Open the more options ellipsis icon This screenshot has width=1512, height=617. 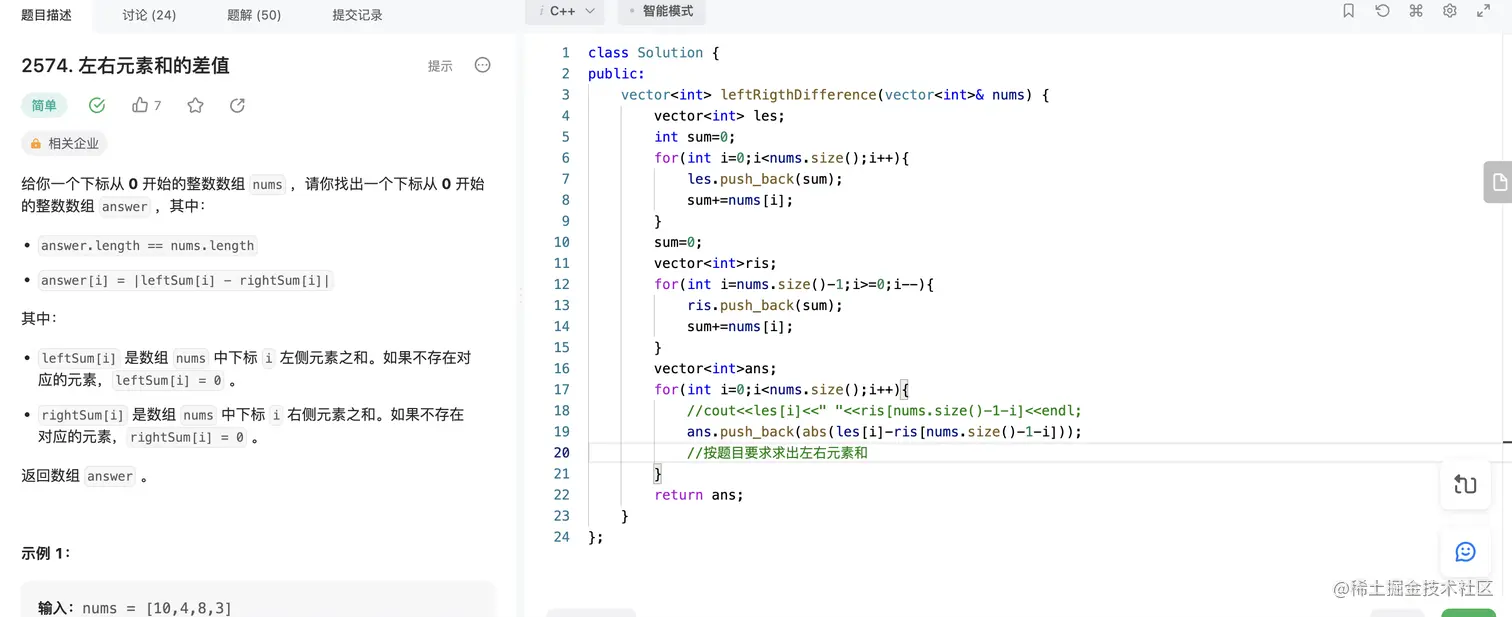tap(482, 65)
